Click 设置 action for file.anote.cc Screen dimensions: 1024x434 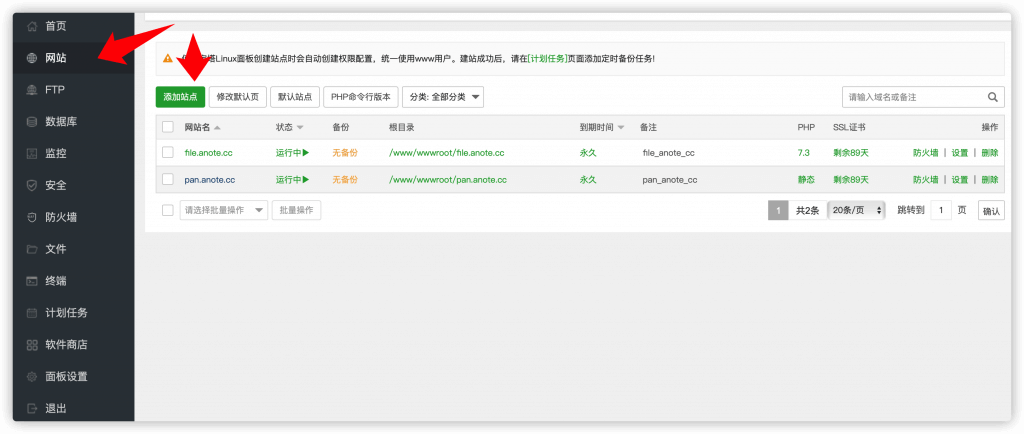pos(959,153)
